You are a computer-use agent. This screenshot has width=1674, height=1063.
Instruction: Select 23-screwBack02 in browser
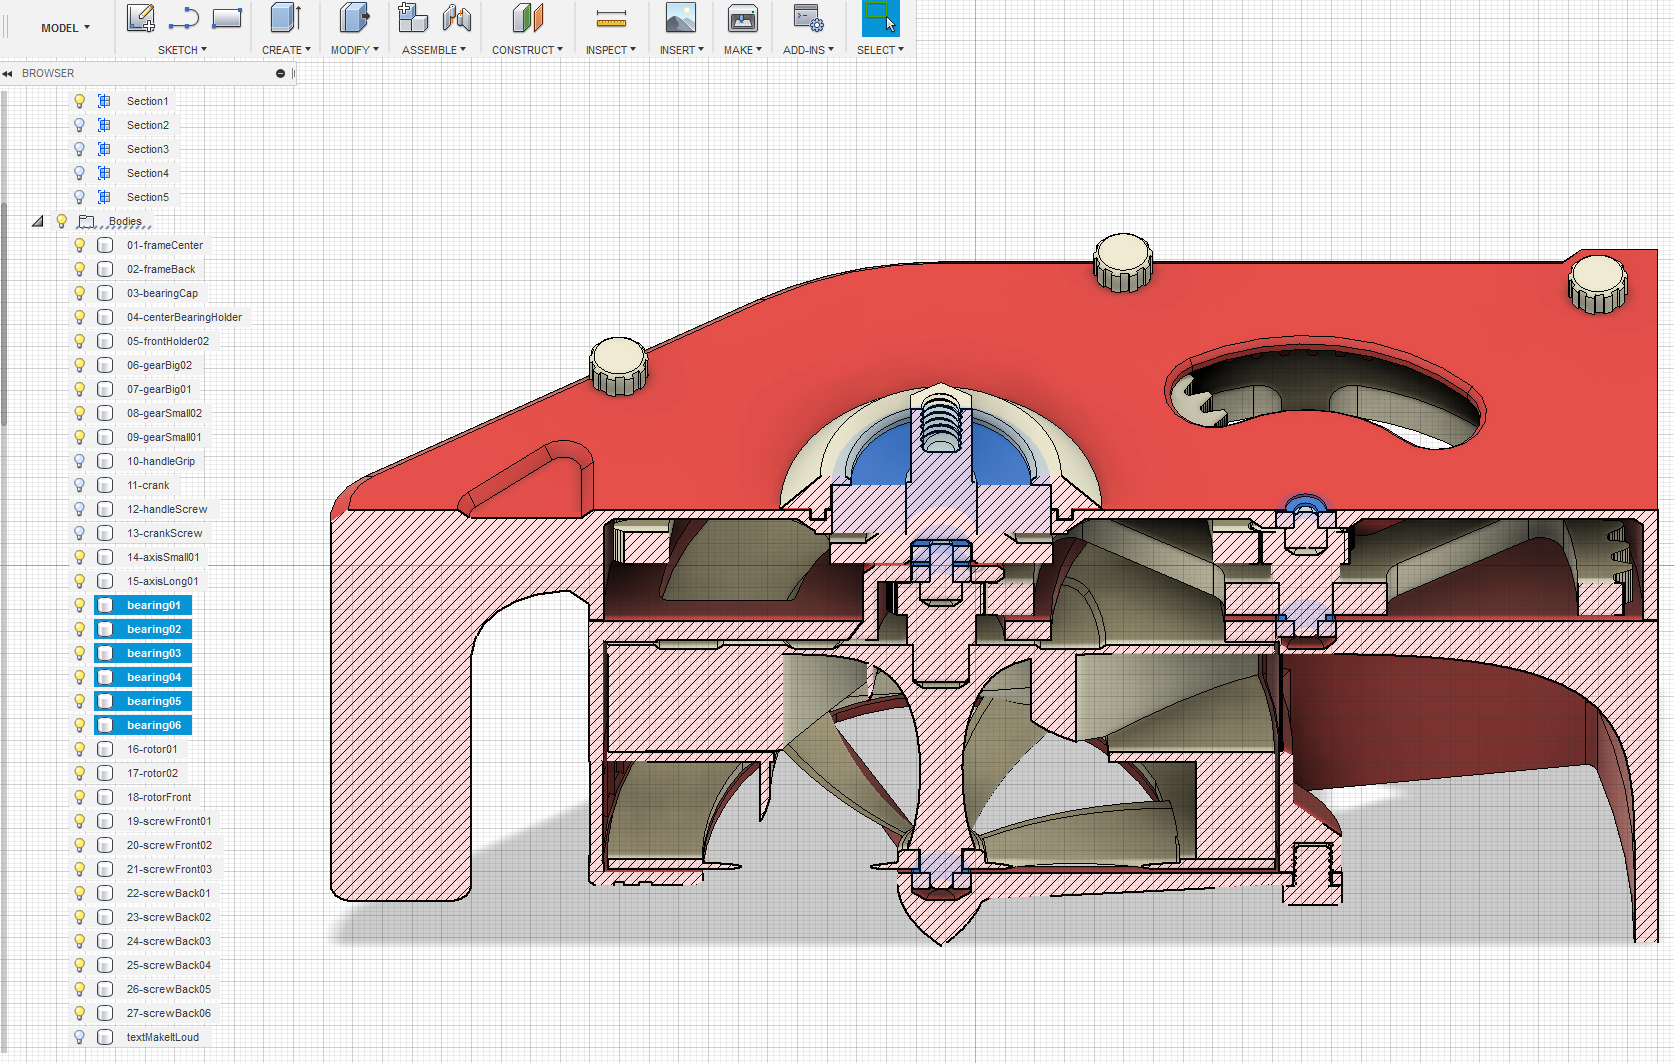click(169, 917)
